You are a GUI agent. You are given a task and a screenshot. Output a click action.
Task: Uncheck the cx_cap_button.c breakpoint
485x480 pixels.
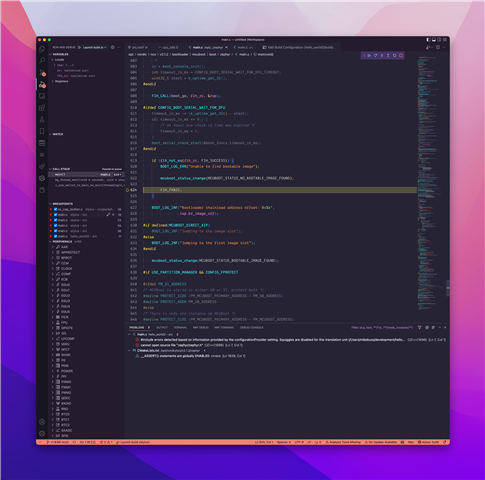[56, 209]
